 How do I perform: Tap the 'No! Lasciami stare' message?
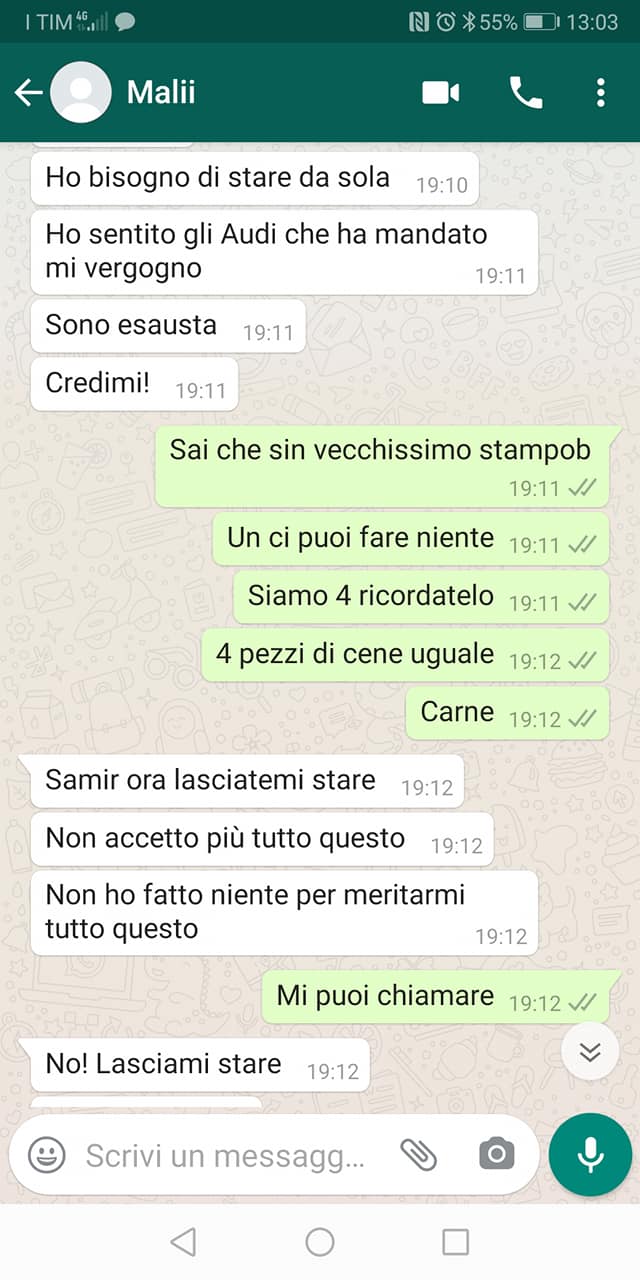[x=200, y=1064]
